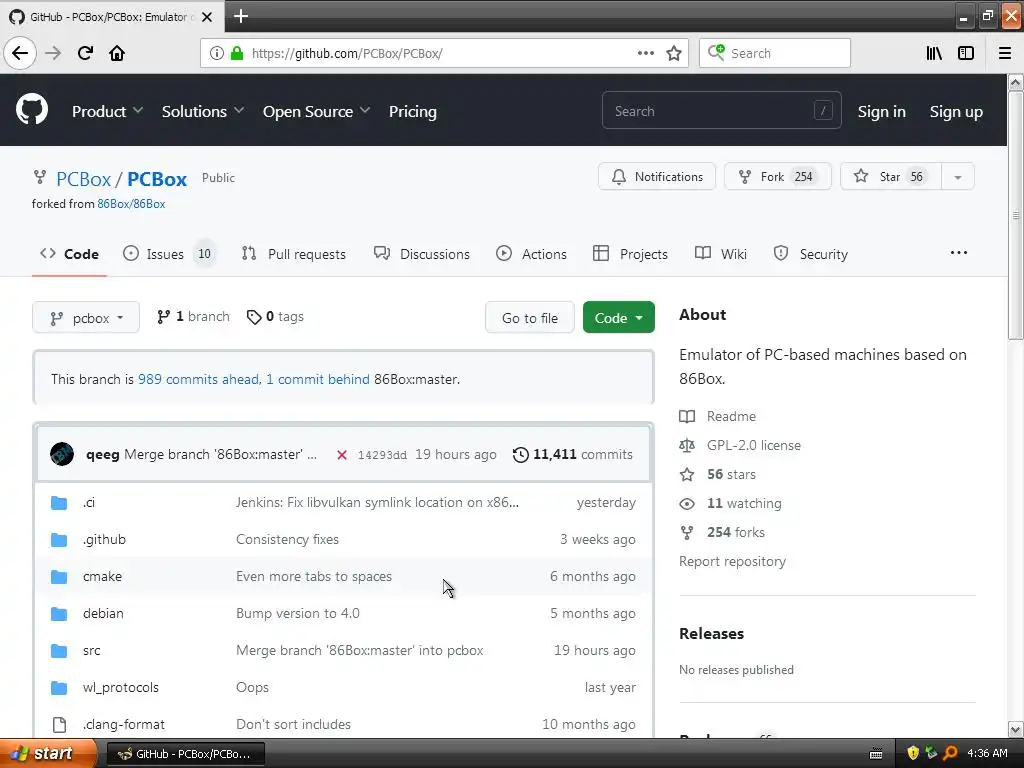Click the GitHub search field
This screenshot has width=1024, height=768.
(x=722, y=111)
